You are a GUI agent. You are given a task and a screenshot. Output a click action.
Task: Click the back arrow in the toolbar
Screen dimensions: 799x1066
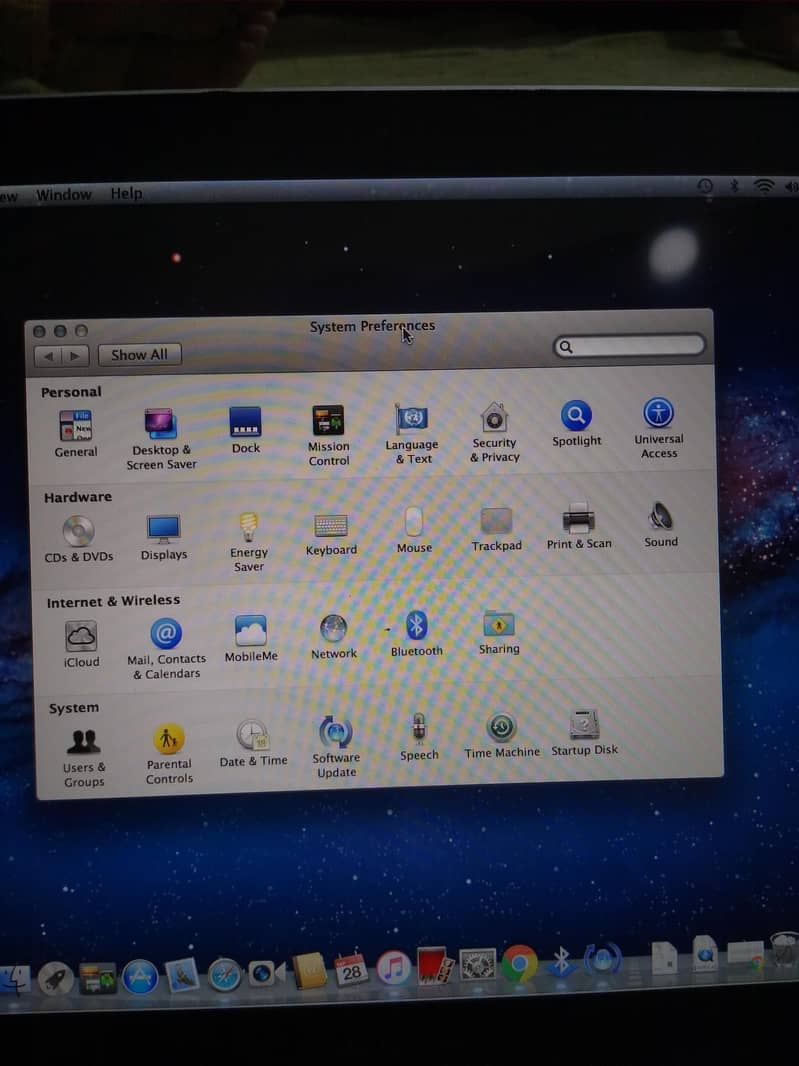tap(48, 356)
